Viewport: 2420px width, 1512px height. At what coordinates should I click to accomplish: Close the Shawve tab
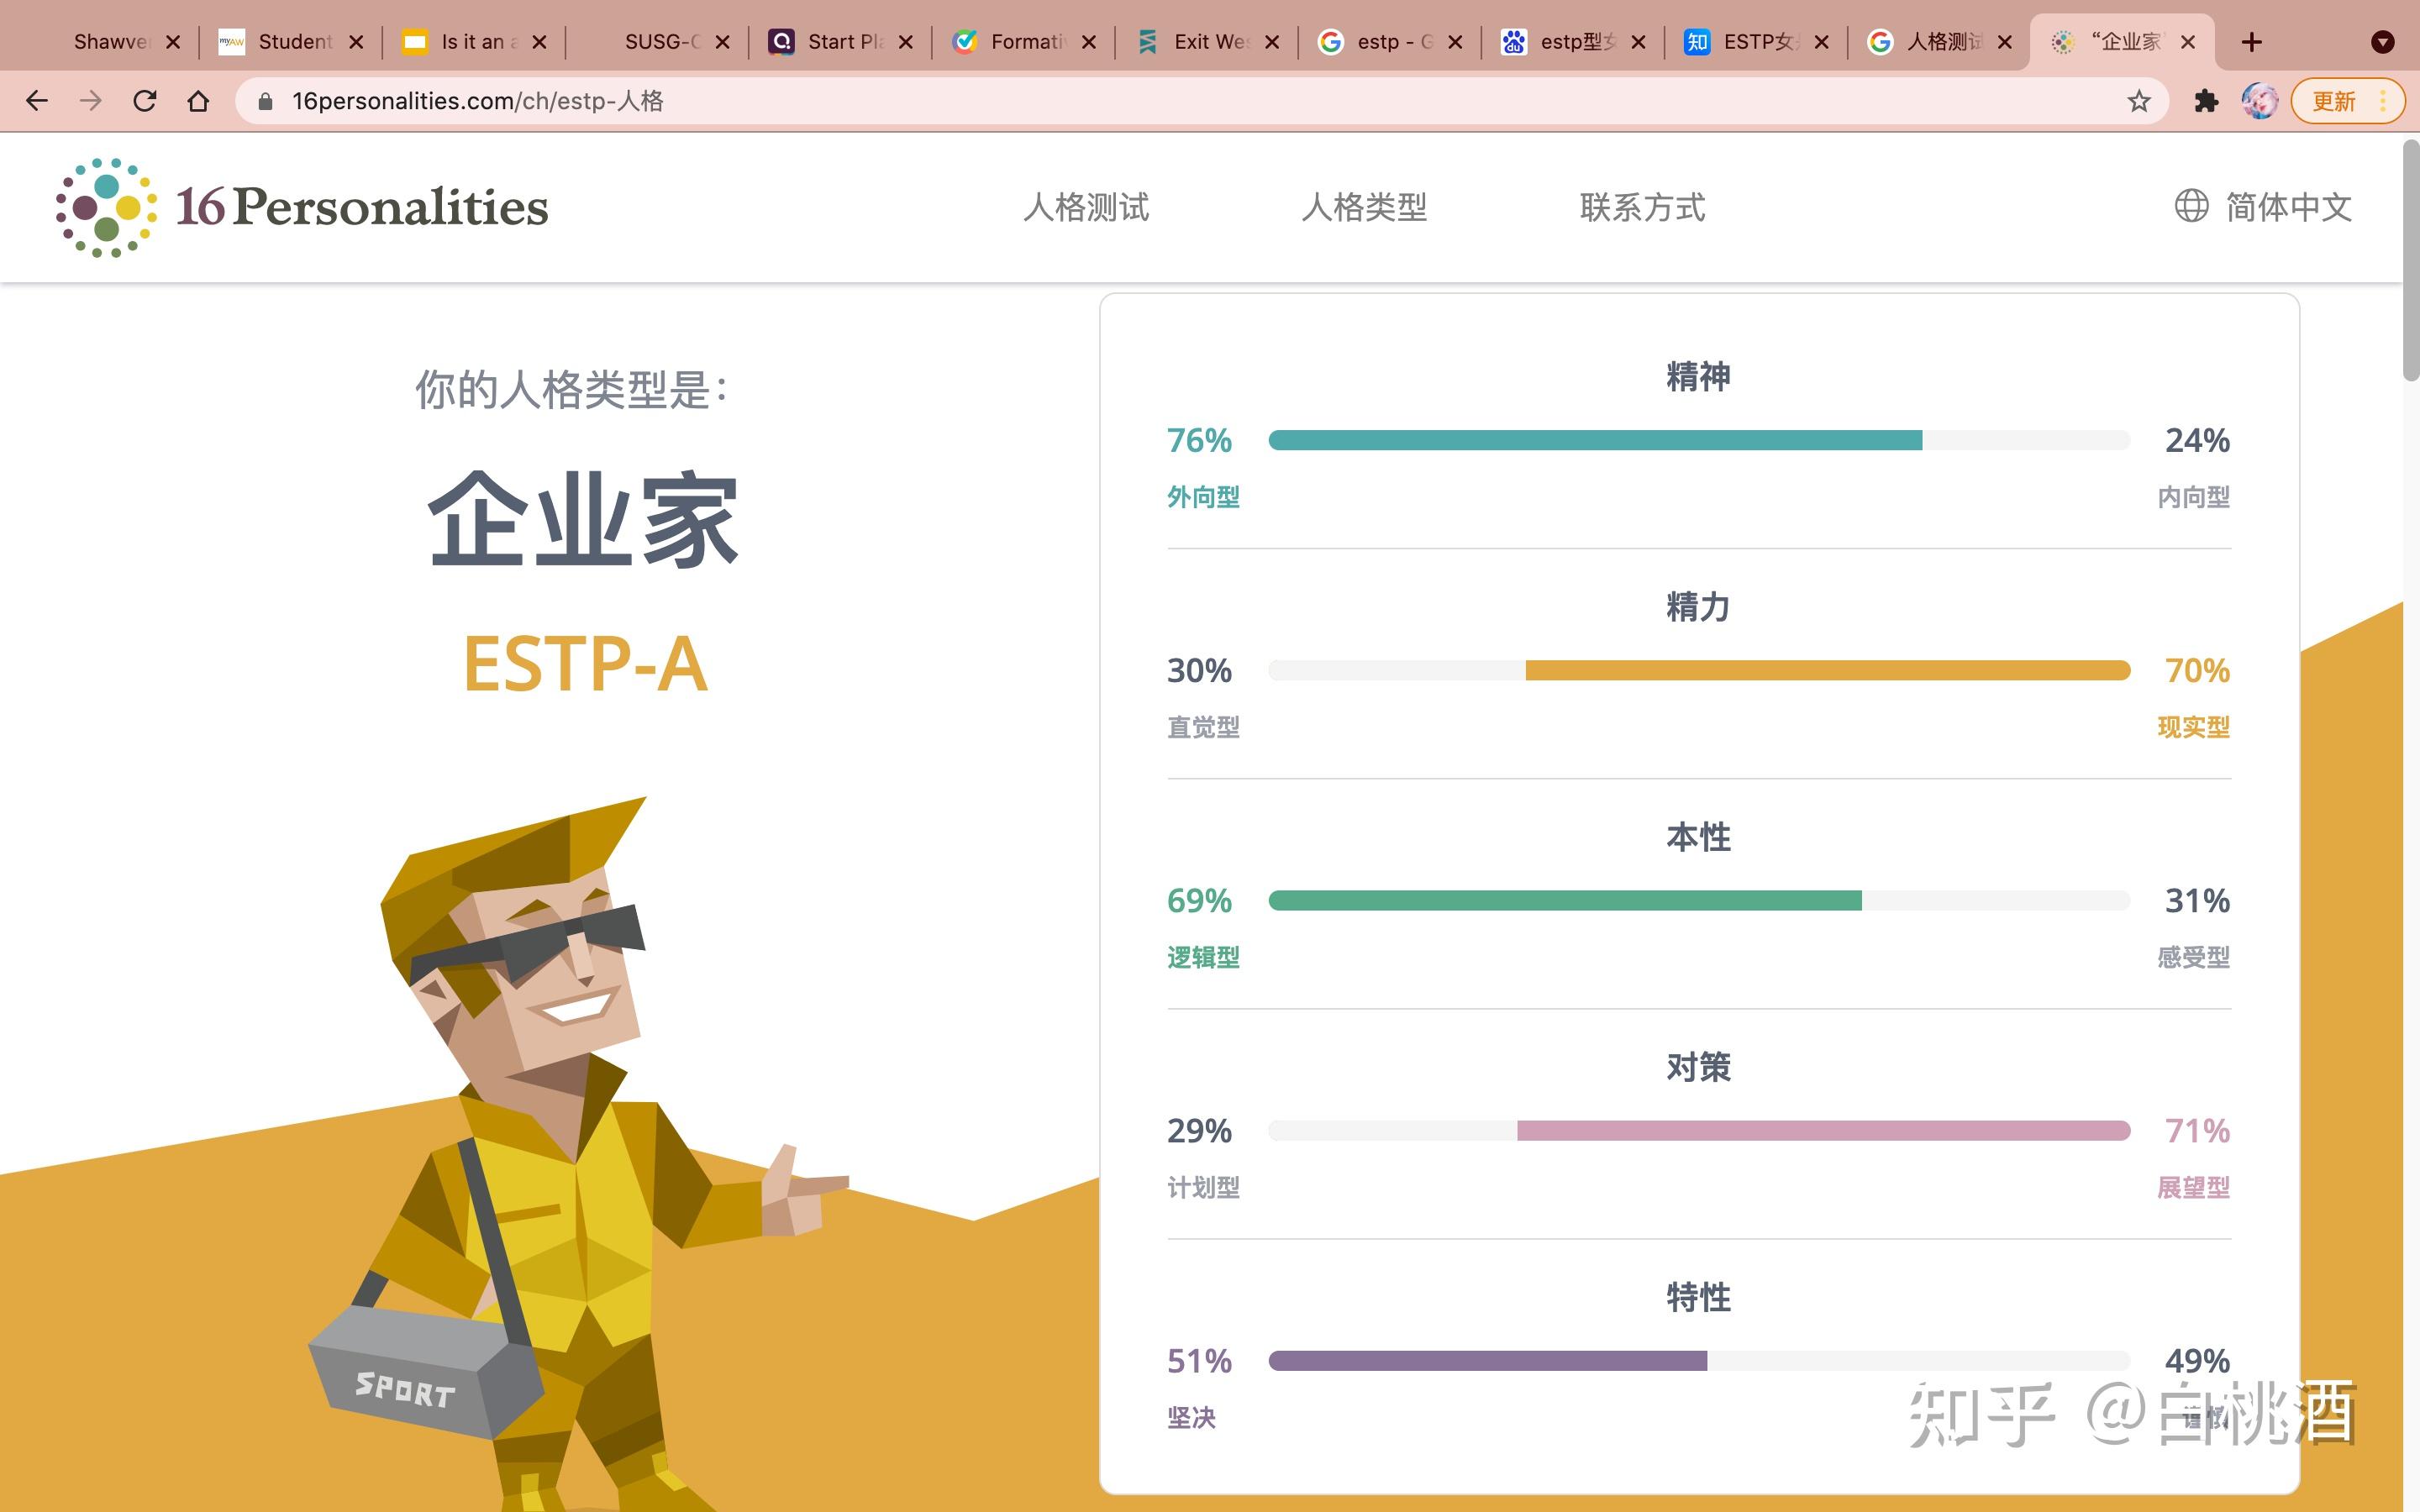tap(173, 42)
